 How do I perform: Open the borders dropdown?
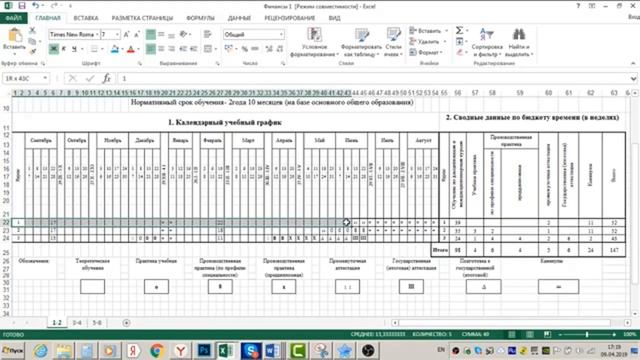coord(102,49)
